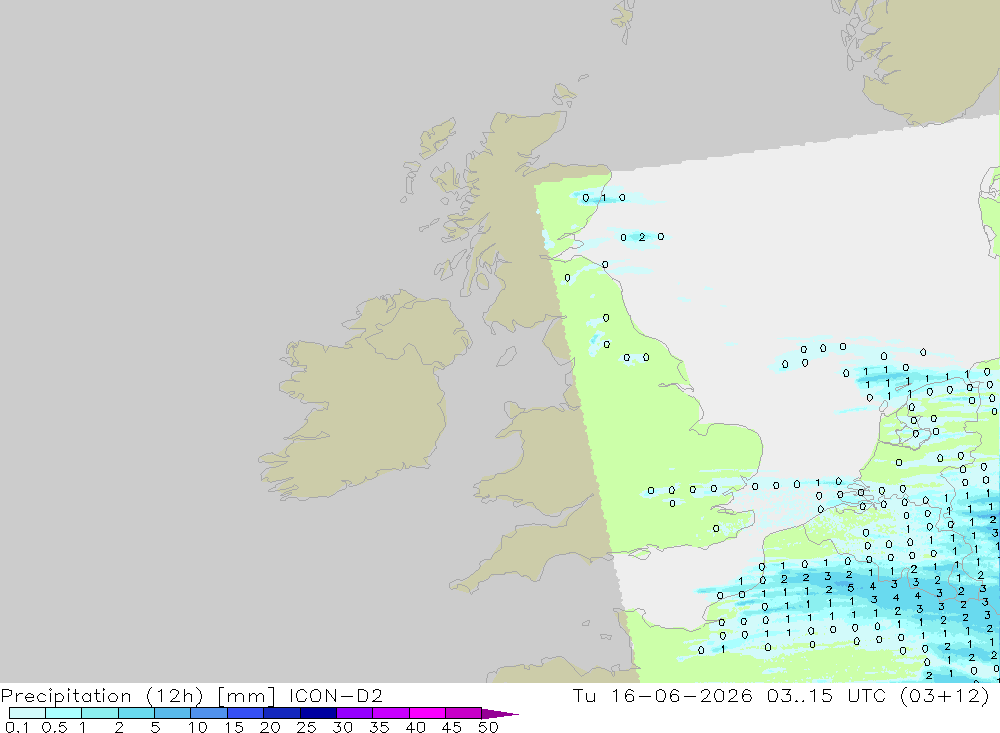Click the 2–5 mm light blue legend swatch
The image size is (1000, 733).
click(x=136, y=713)
